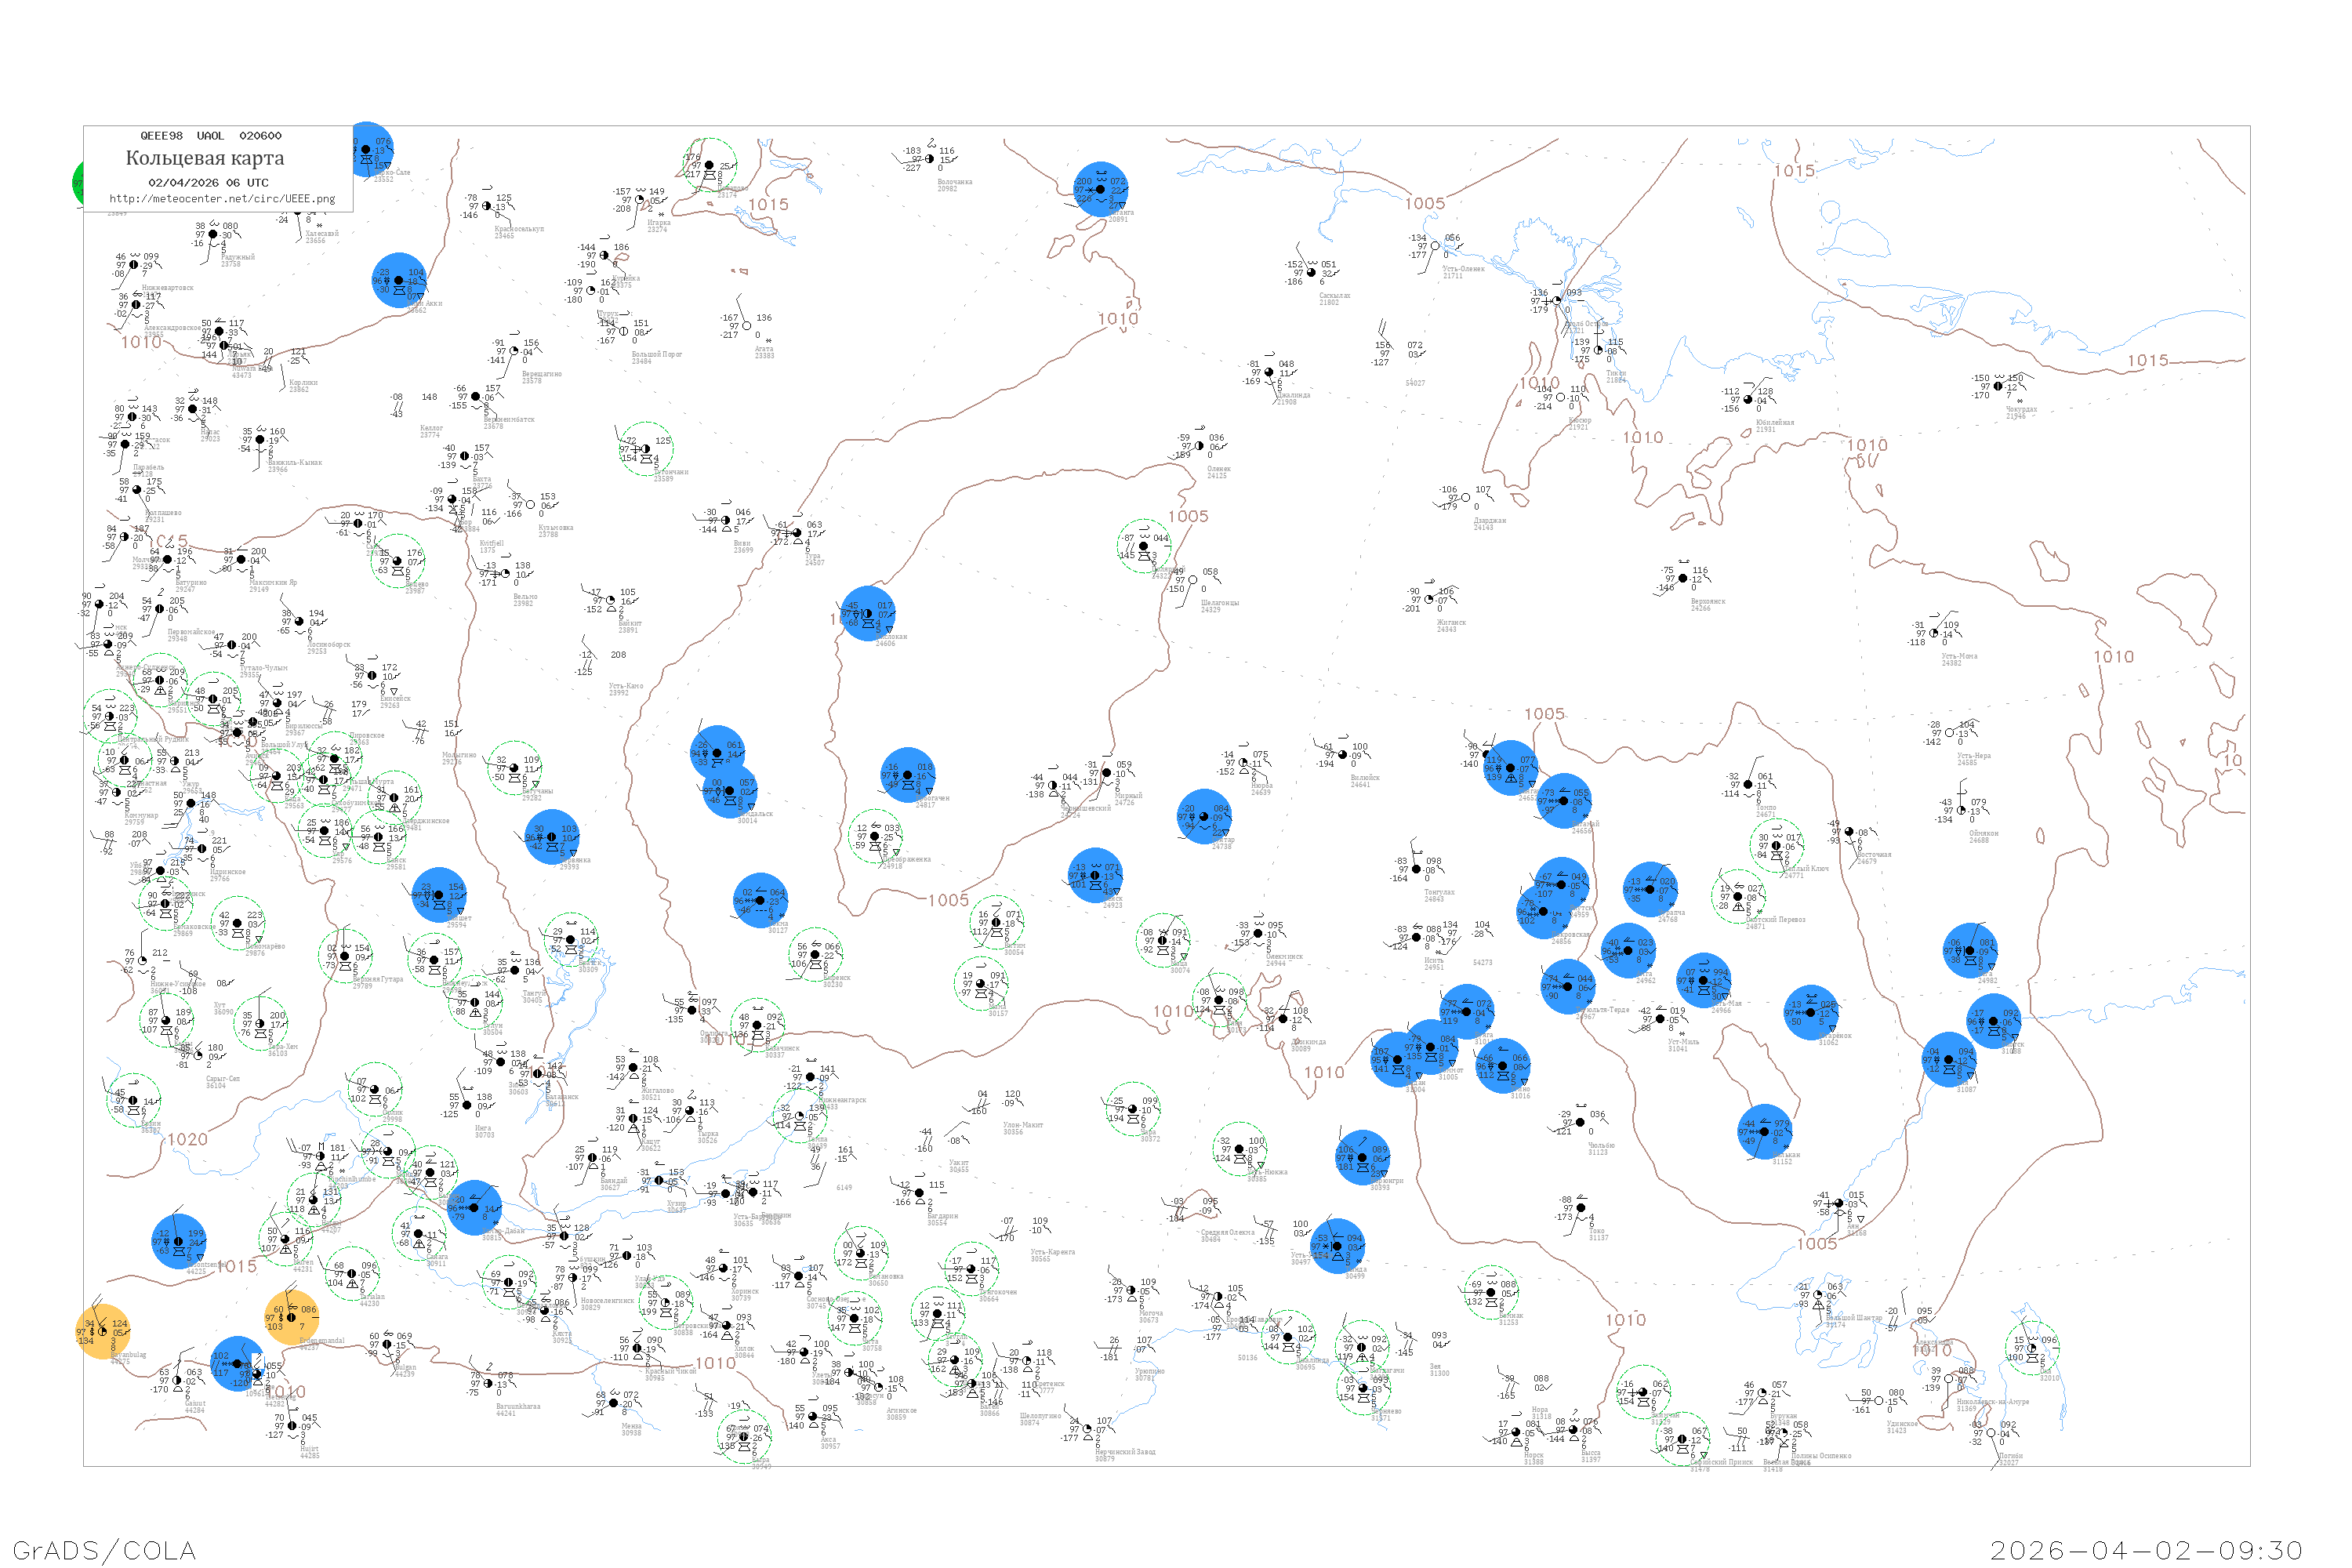Click the blue Tosontsengel 44225 station marker
The height and width of the screenshot is (1568, 2352).
(179, 1242)
